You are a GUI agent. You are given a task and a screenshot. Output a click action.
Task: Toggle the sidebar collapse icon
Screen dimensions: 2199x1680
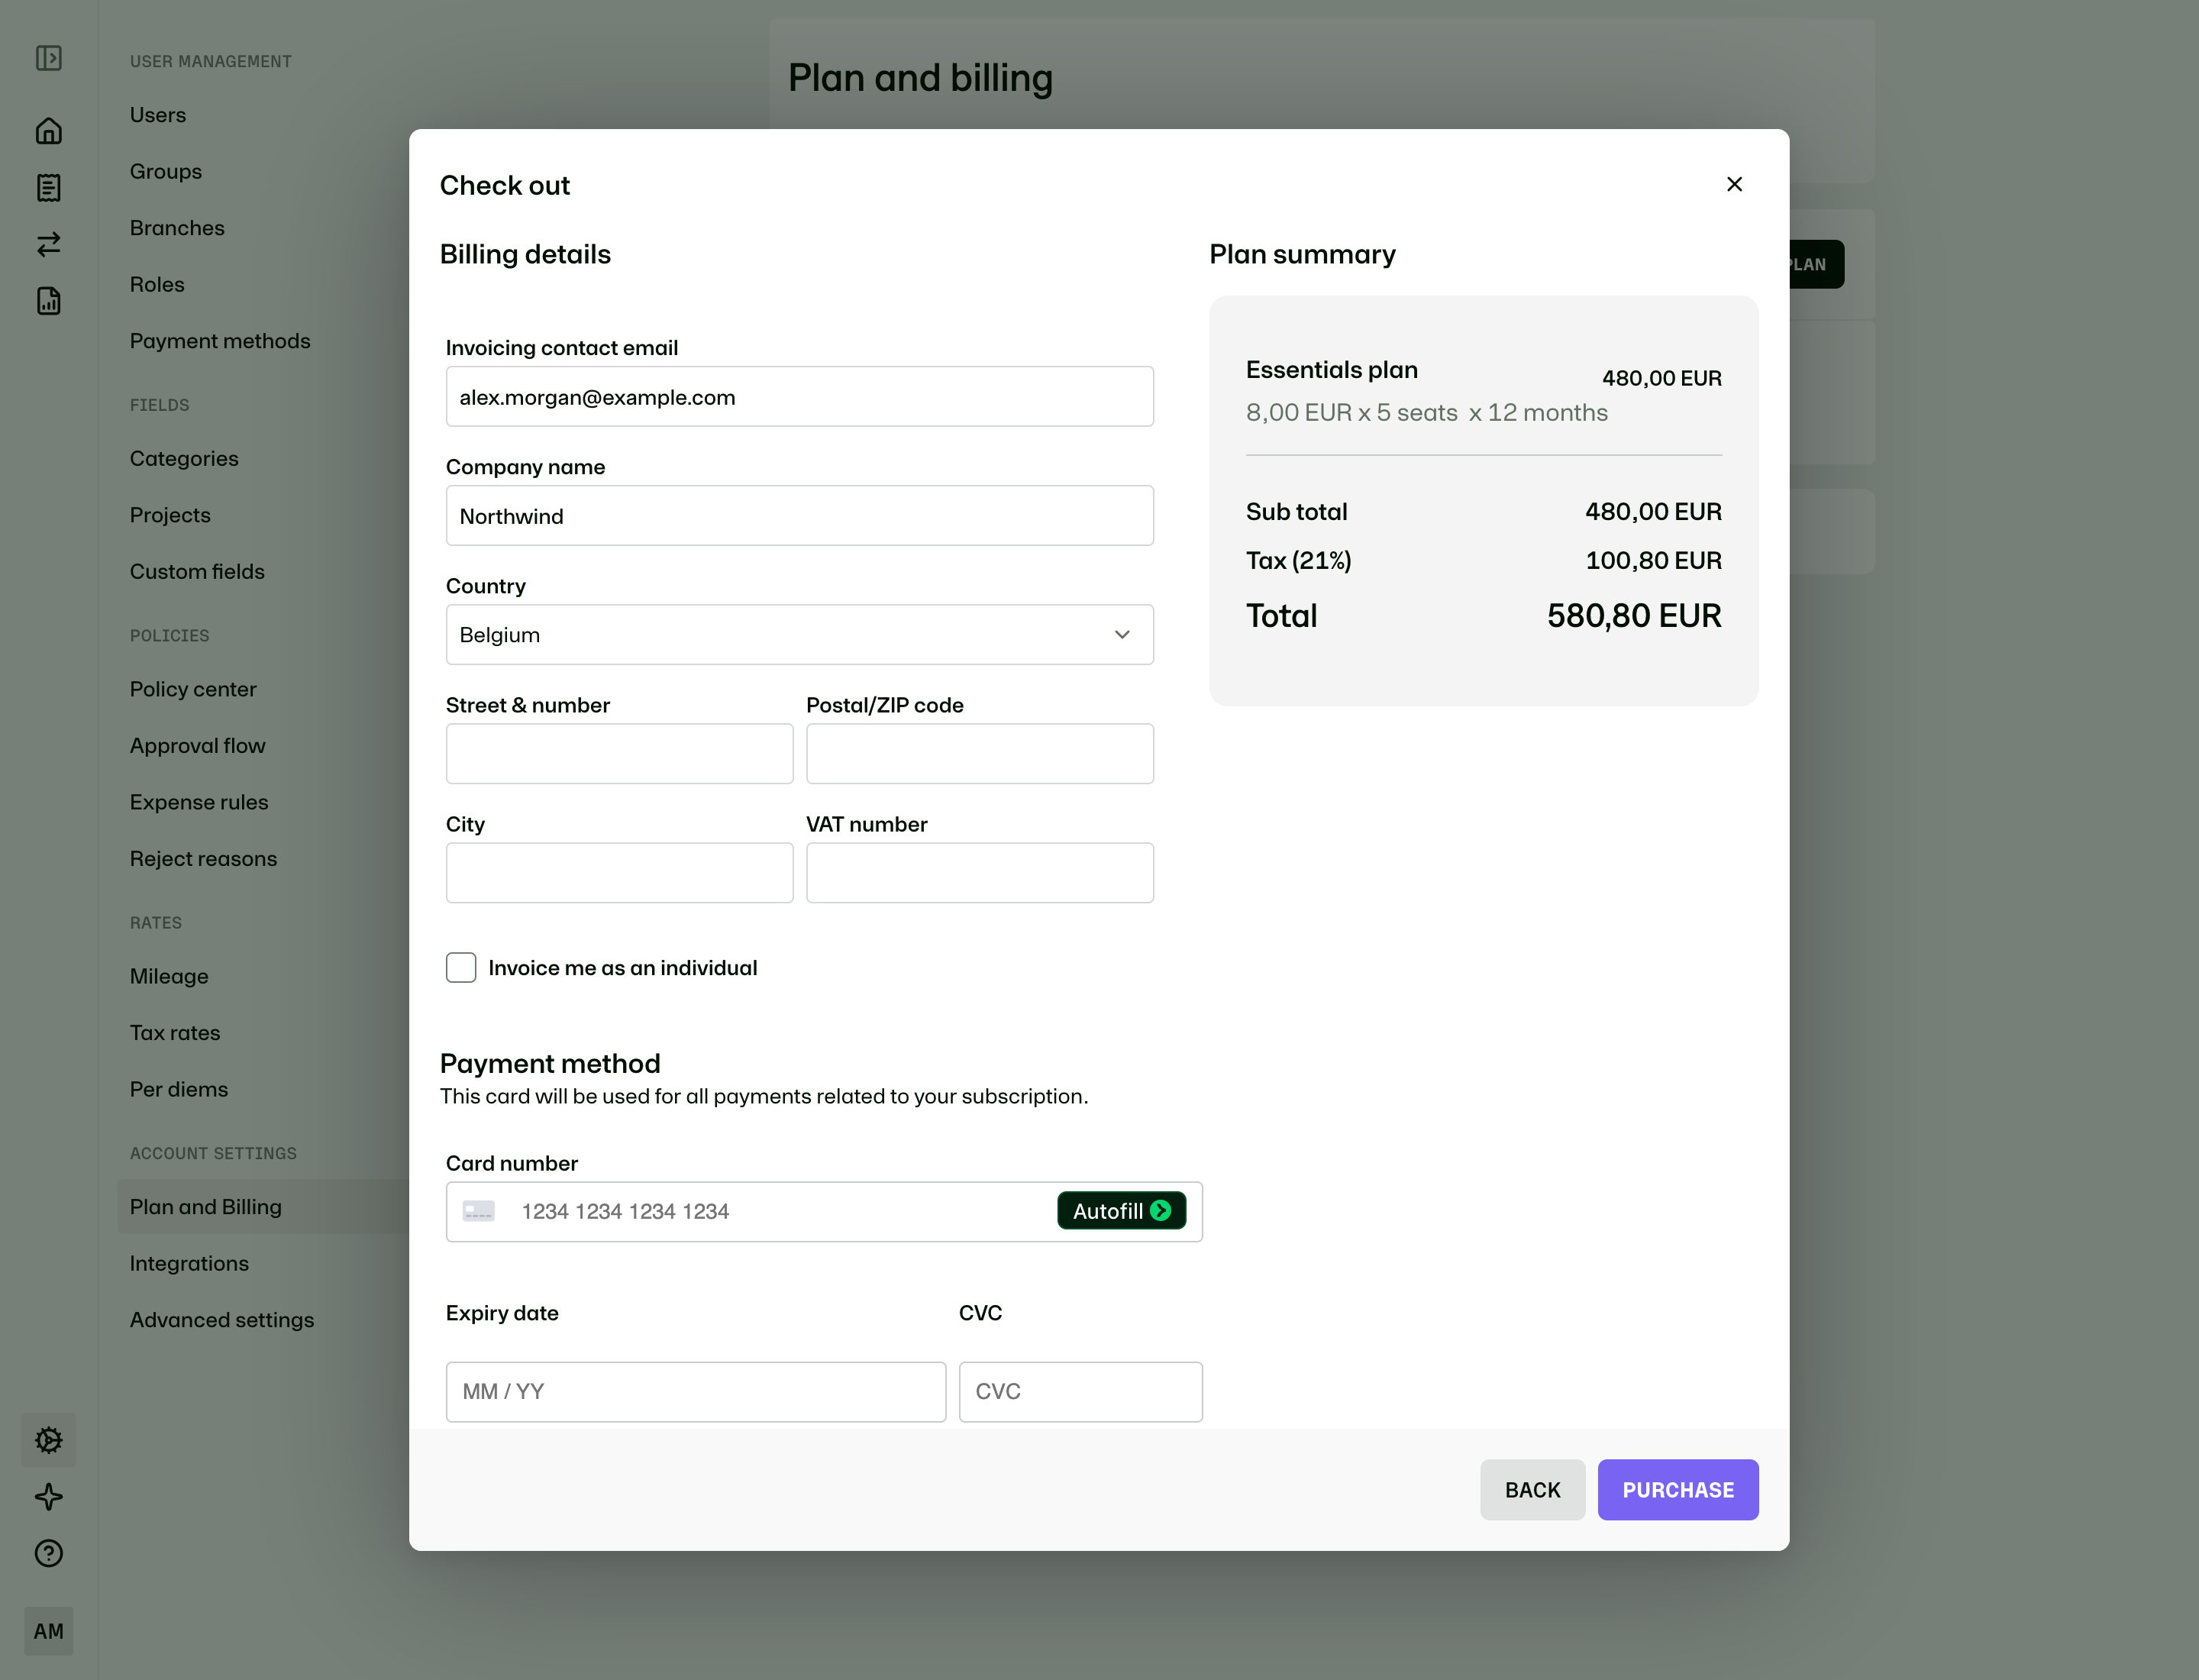coord(48,58)
